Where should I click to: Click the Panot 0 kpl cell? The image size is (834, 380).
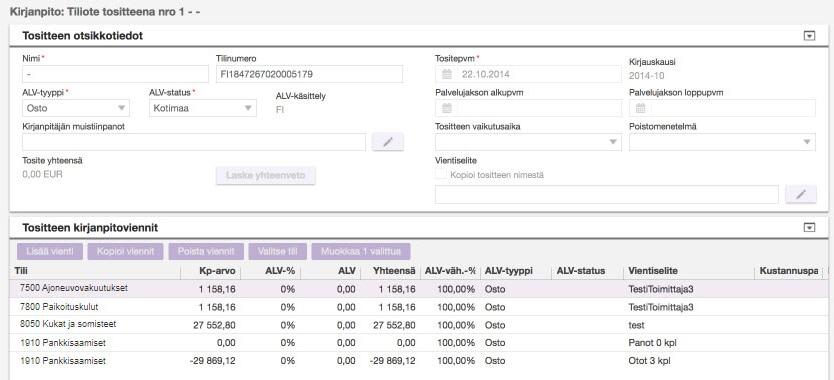652,343
